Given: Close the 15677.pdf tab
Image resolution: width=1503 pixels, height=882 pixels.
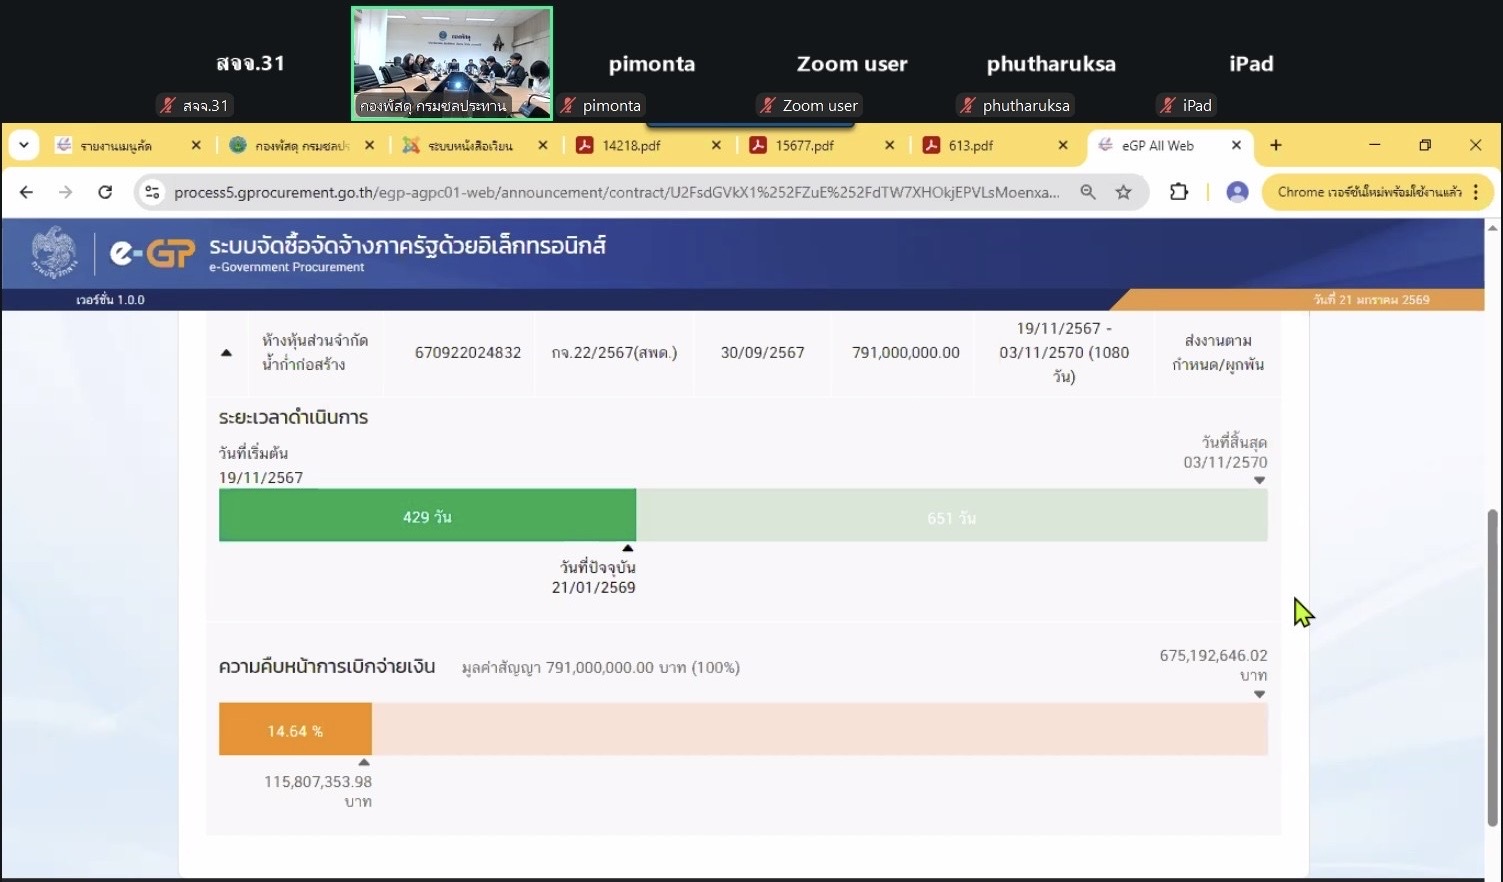Looking at the screenshot, I should tap(889, 145).
